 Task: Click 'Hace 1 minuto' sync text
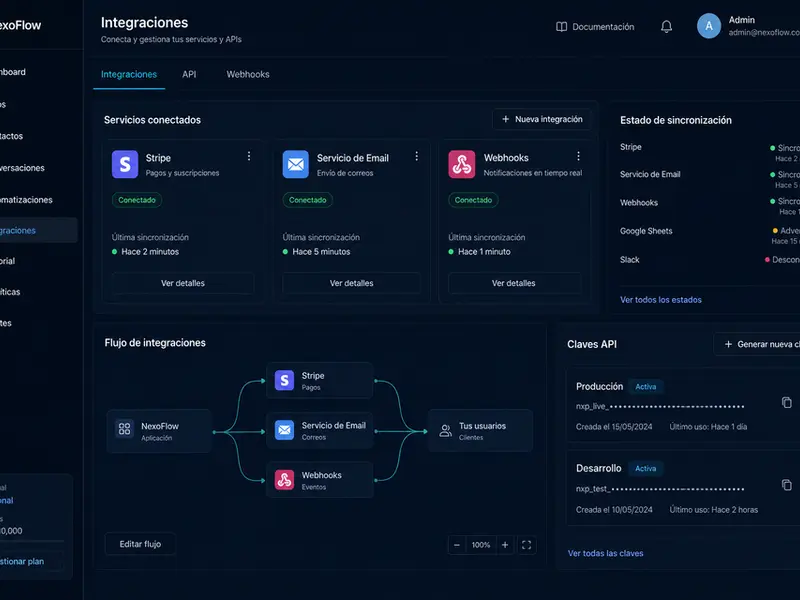coord(484,252)
